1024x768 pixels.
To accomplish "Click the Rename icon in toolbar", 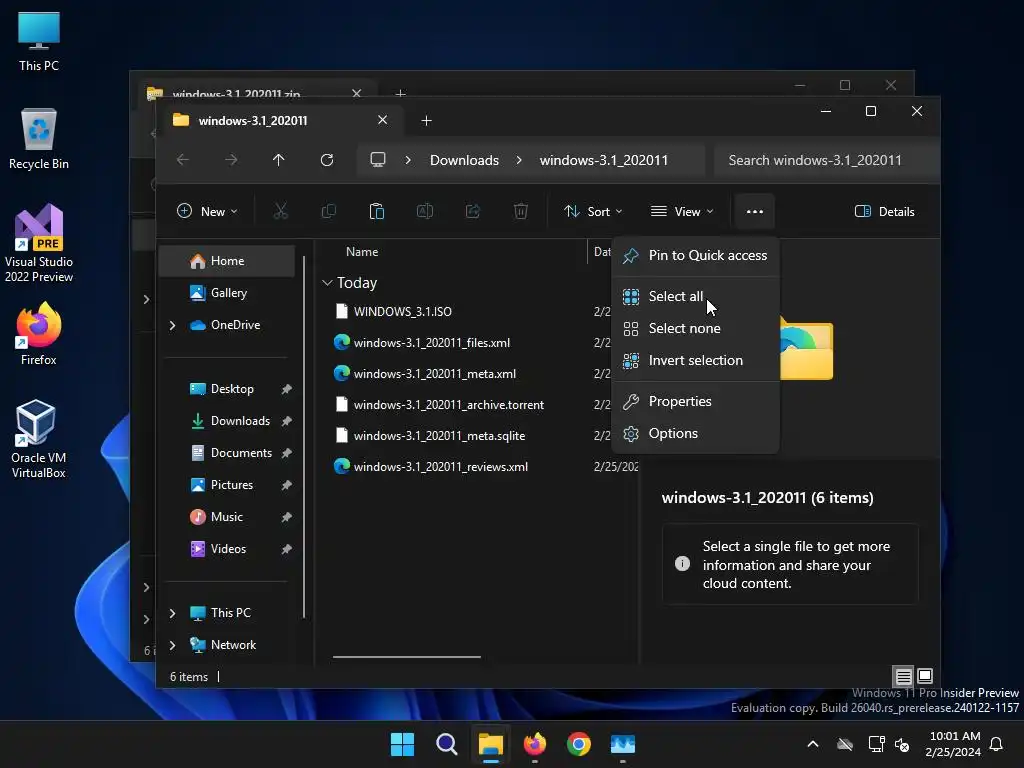I will click(424, 211).
